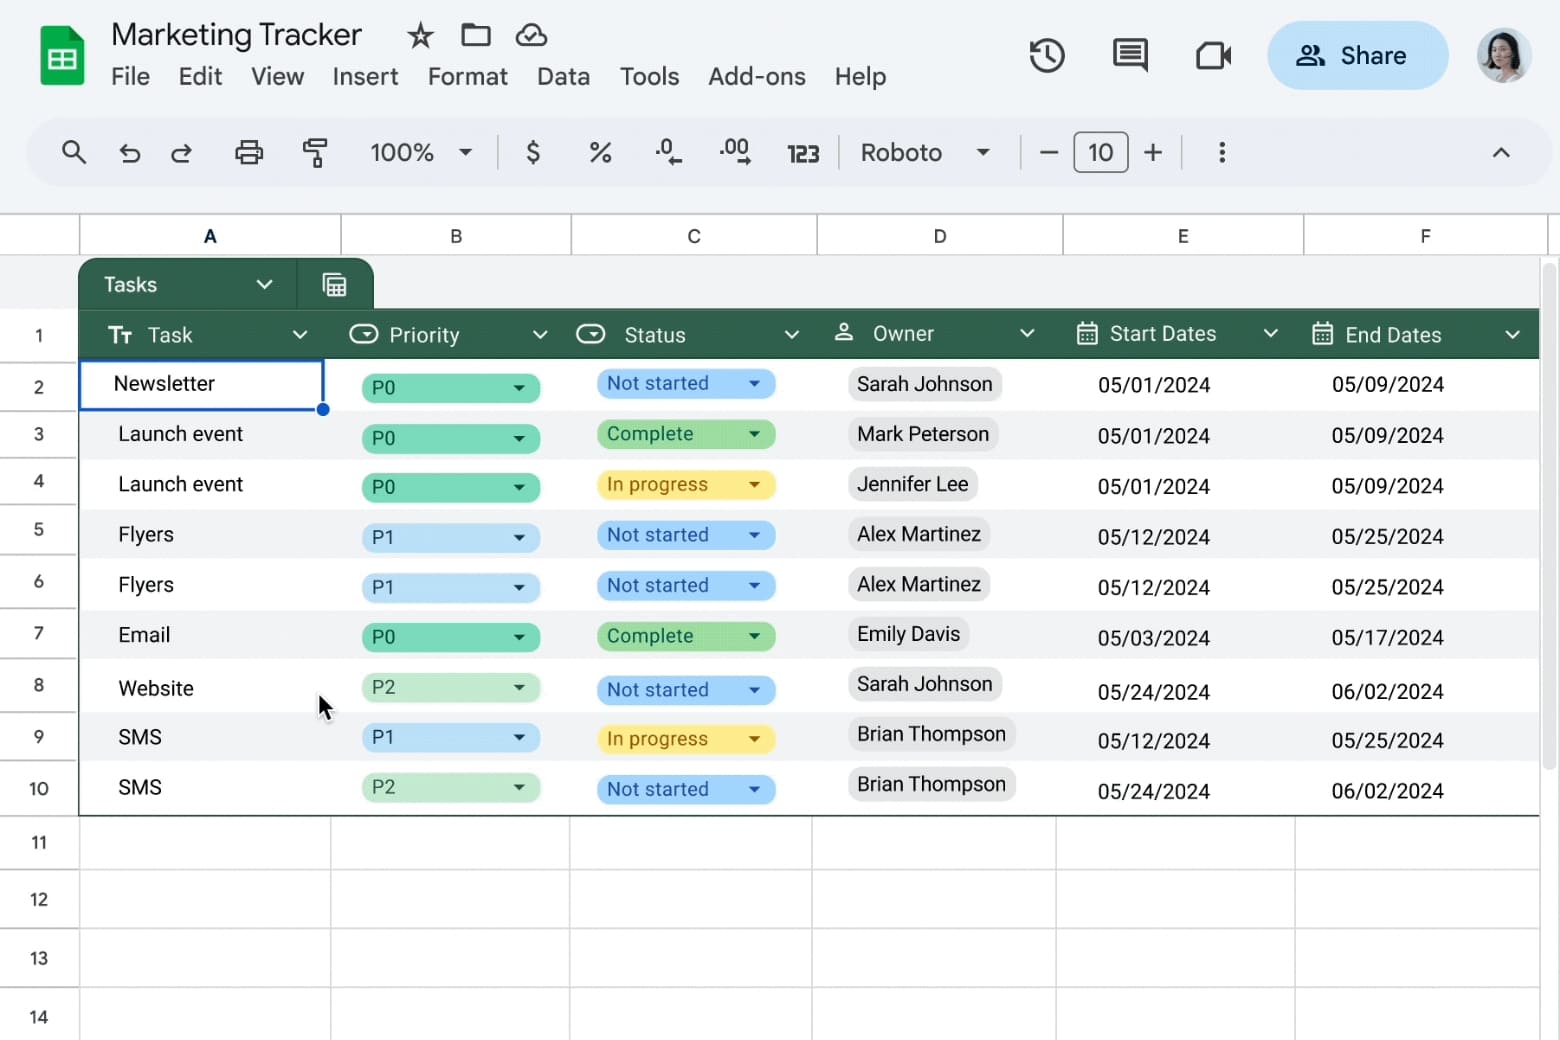This screenshot has width=1560, height=1040.
Task: Redo the last action
Action: 181,152
